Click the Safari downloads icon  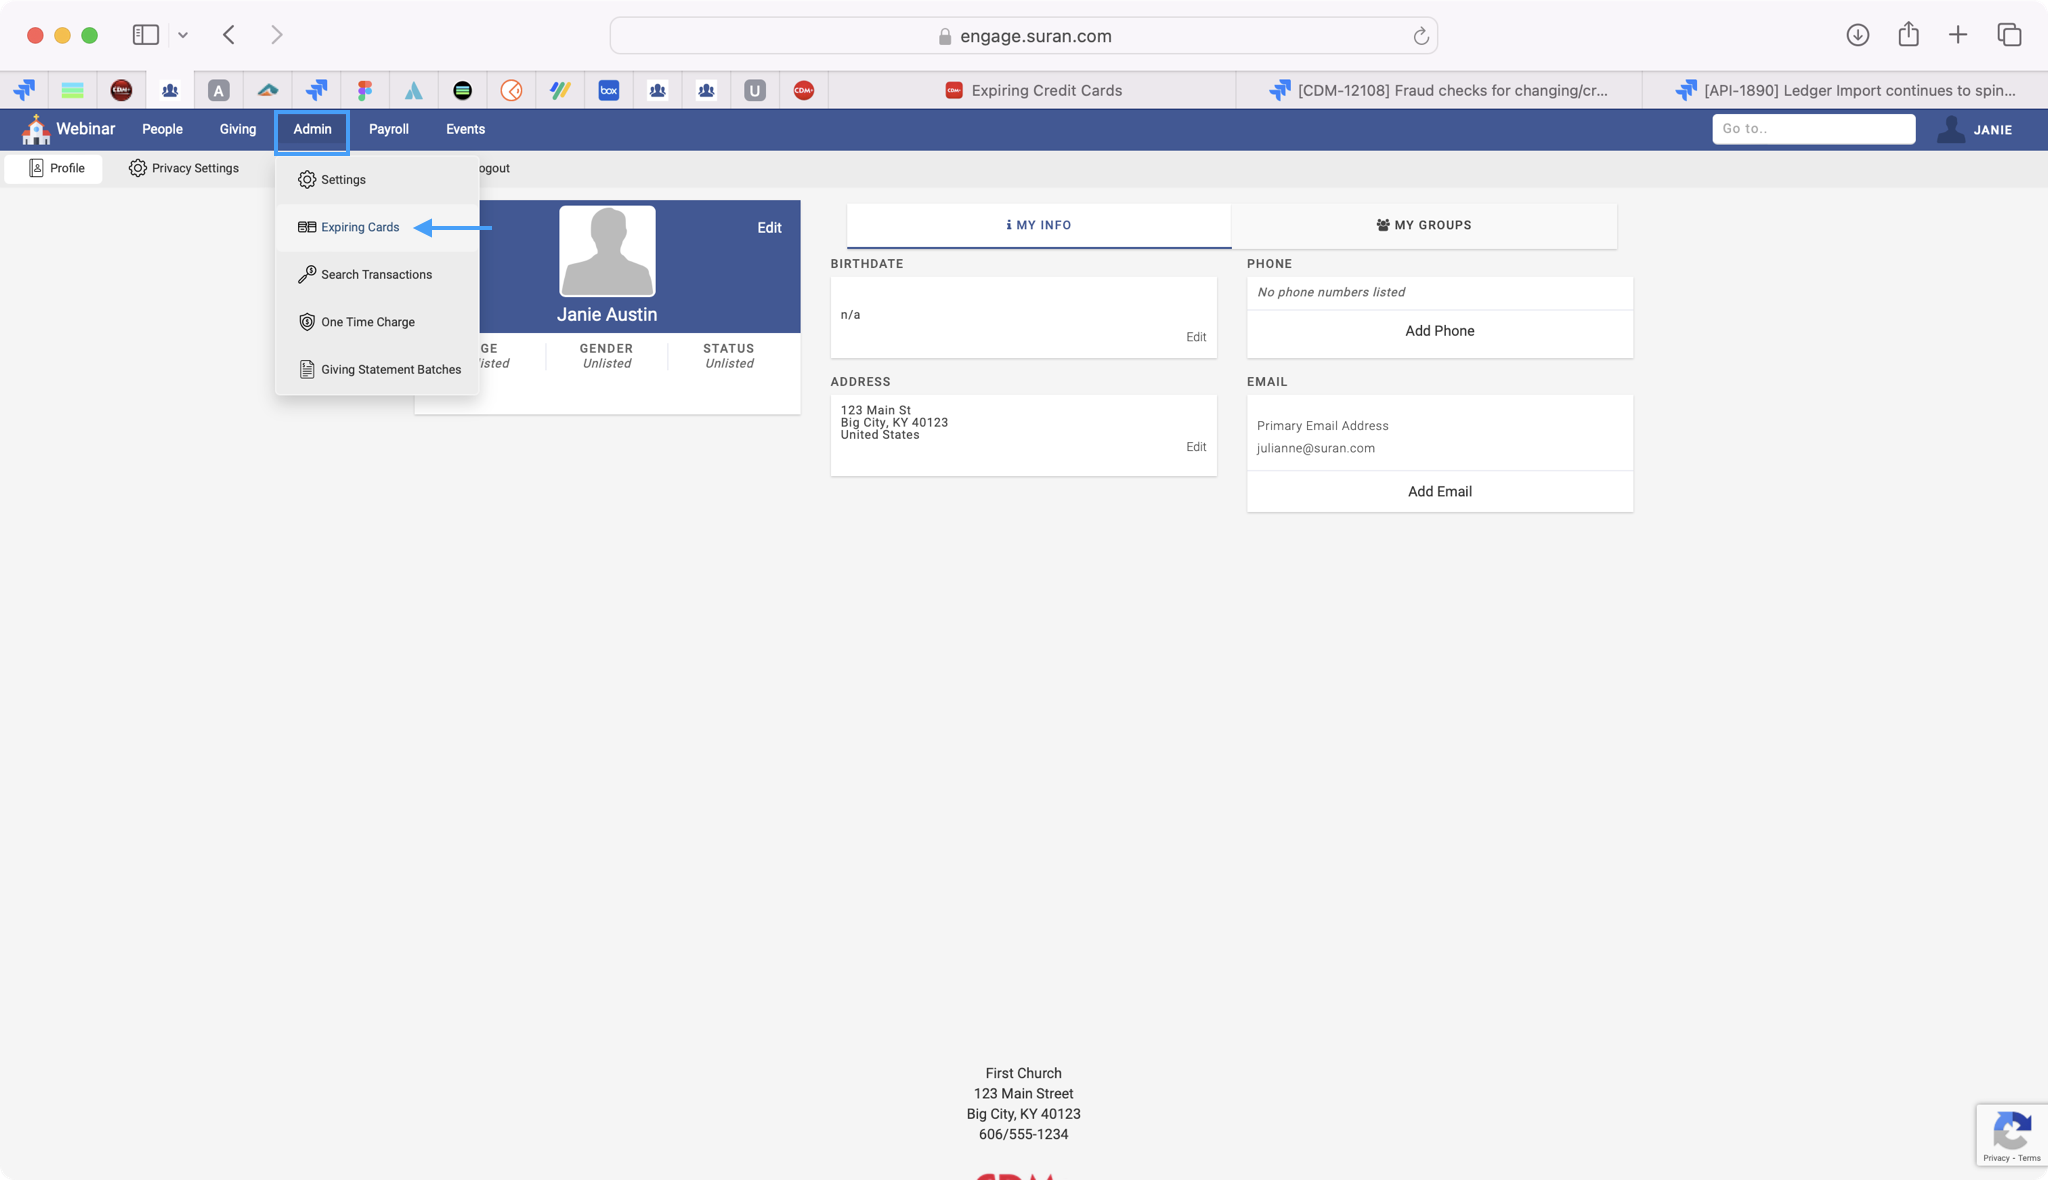click(1857, 35)
